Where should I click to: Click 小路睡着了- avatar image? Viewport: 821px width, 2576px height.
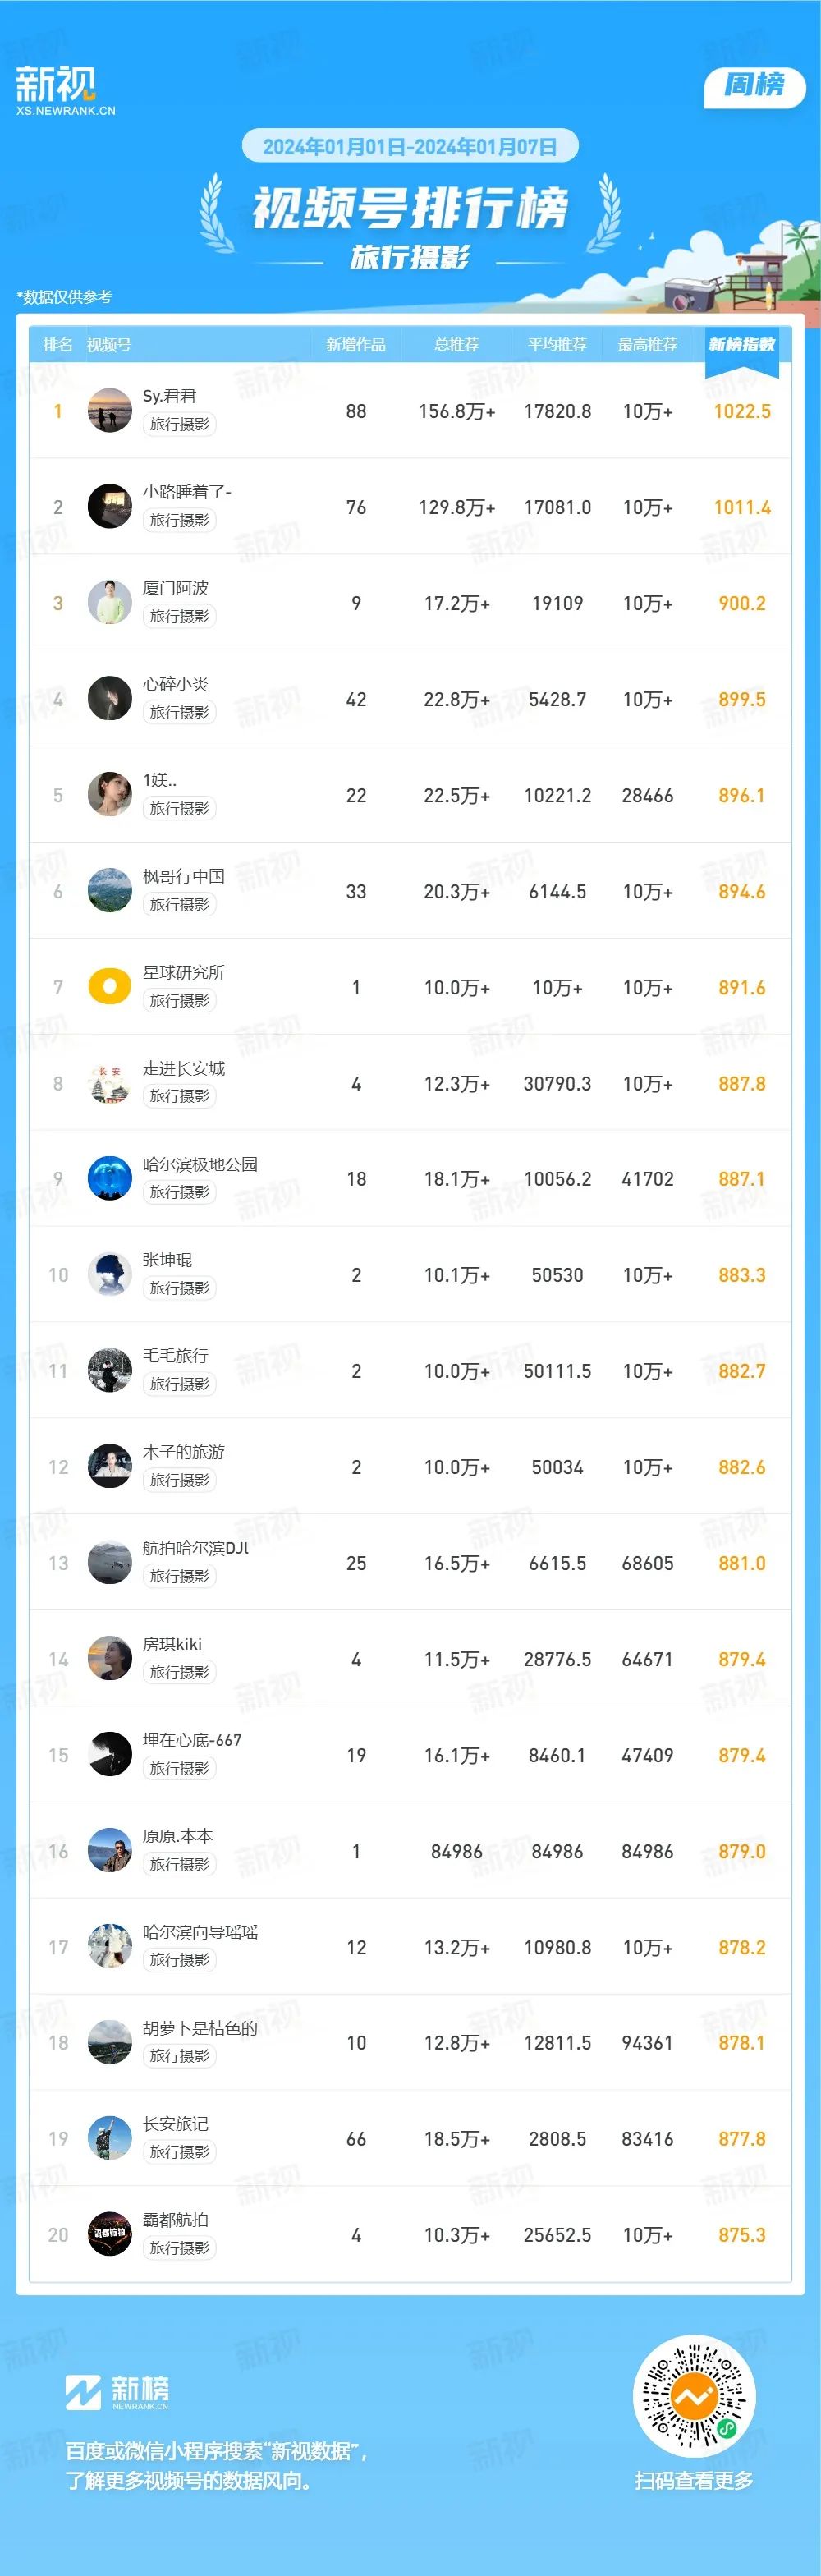[x=110, y=507]
